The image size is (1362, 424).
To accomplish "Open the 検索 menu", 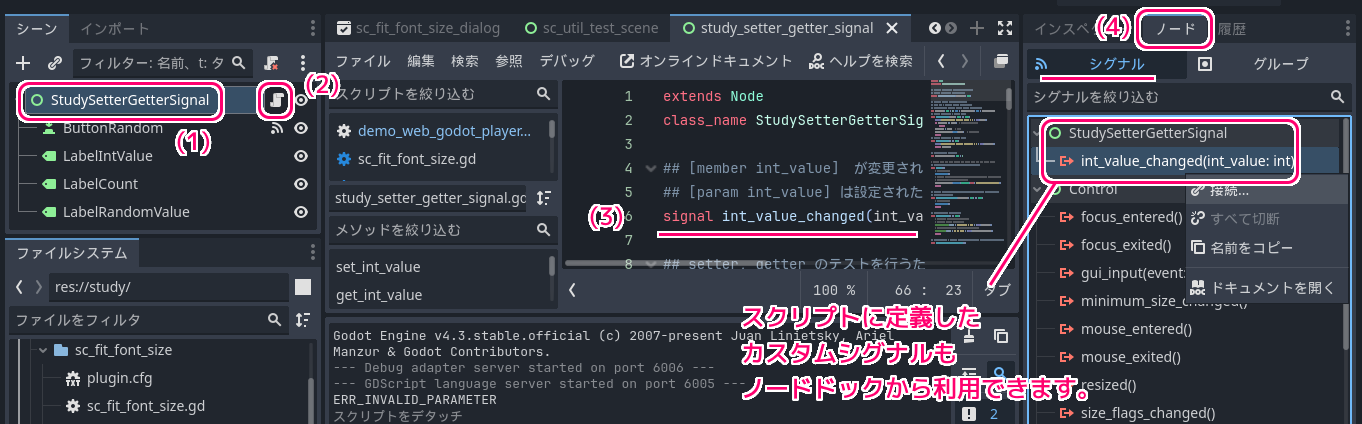I will [x=465, y=61].
